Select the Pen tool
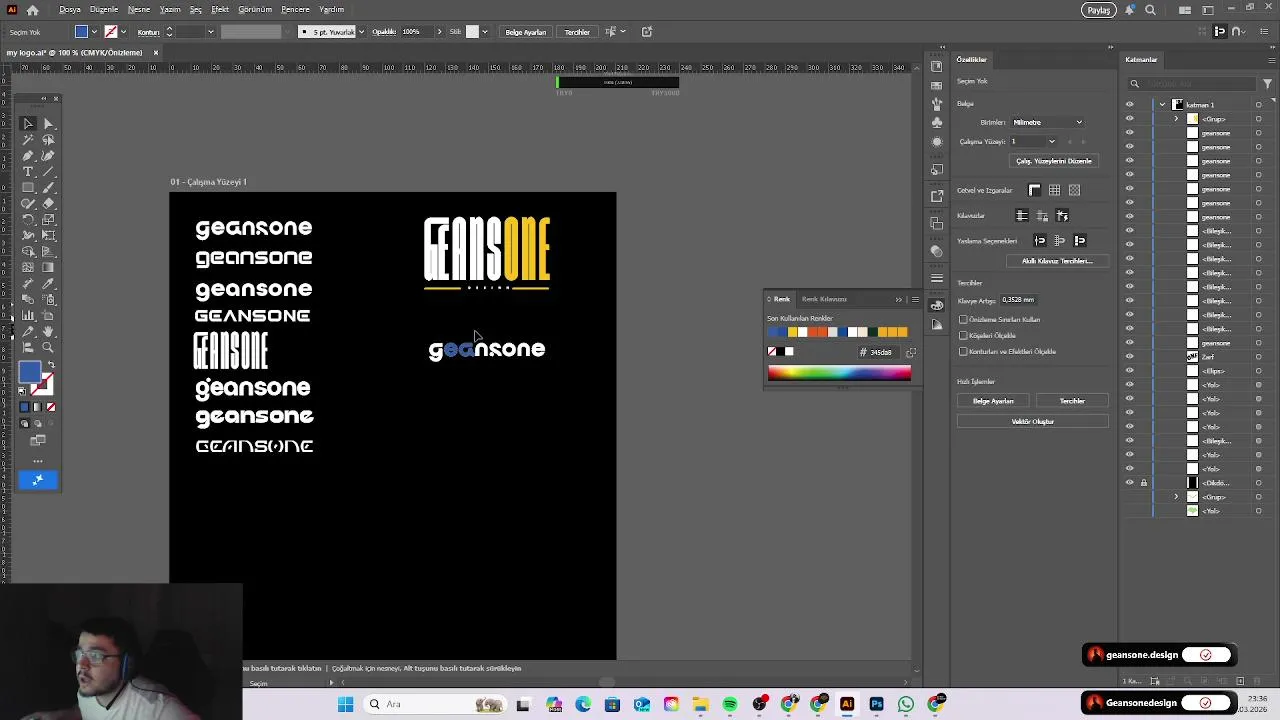Image resolution: width=1280 pixels, height=720 pixels. [x=28, y=156]
